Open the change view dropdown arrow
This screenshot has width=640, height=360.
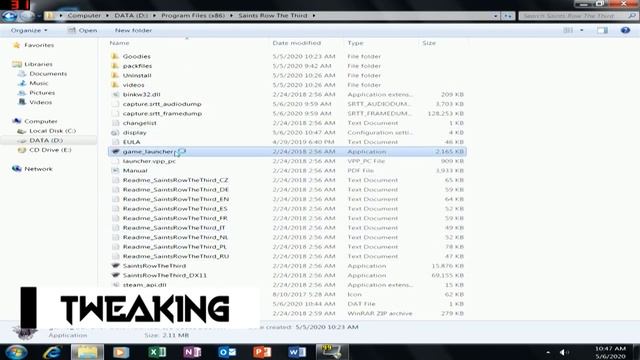[582, 30]
